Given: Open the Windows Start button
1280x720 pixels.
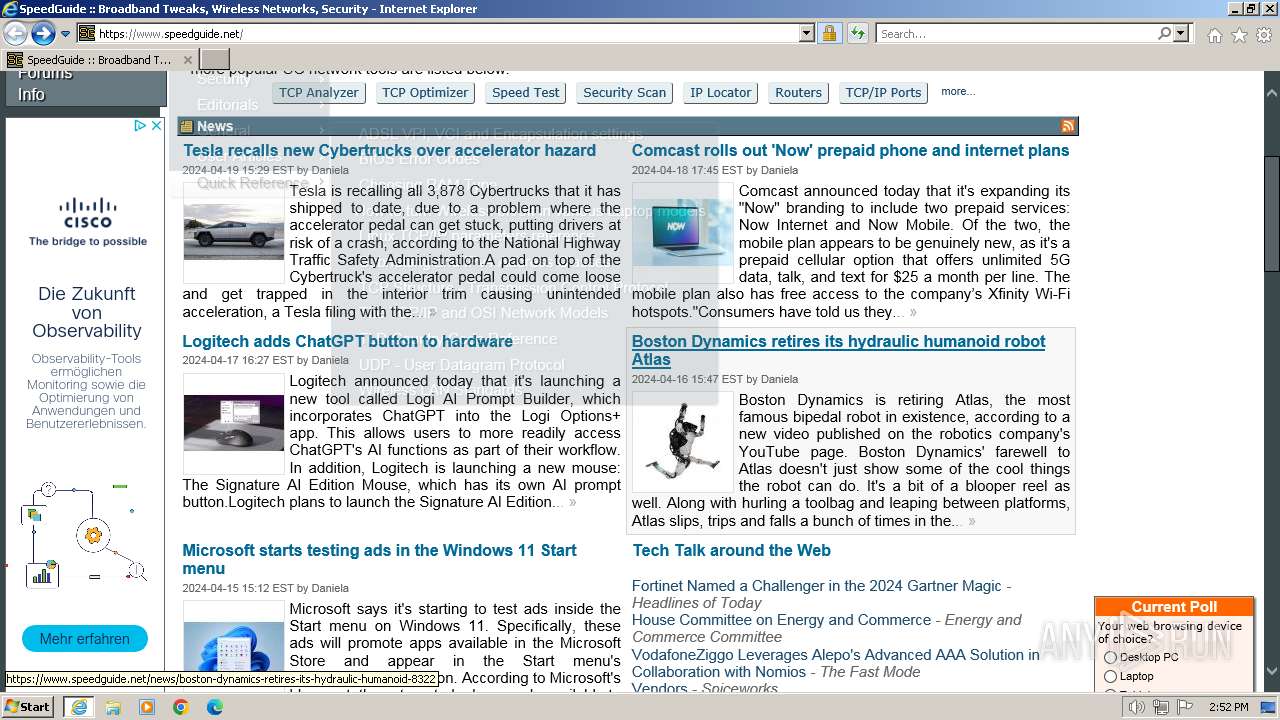Looking at the screenshot, I should coord(27,707).
